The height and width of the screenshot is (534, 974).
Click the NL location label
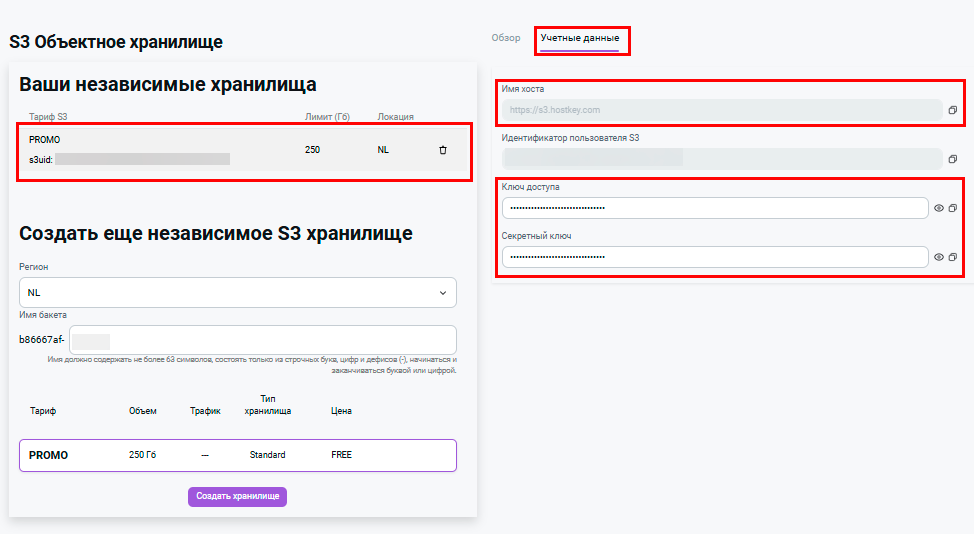[x=383, y=150]
